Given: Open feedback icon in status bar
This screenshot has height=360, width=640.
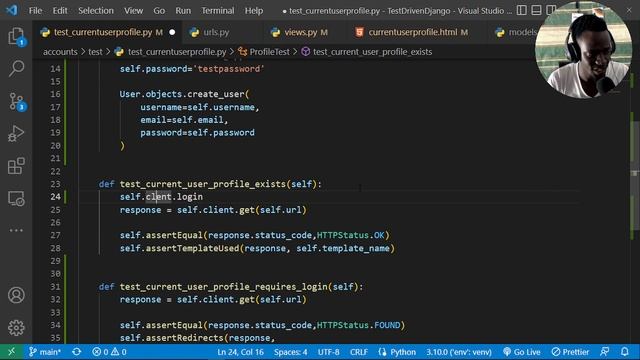Looking at the screenshot, I should pyautogui.click(x=605, y=352).
